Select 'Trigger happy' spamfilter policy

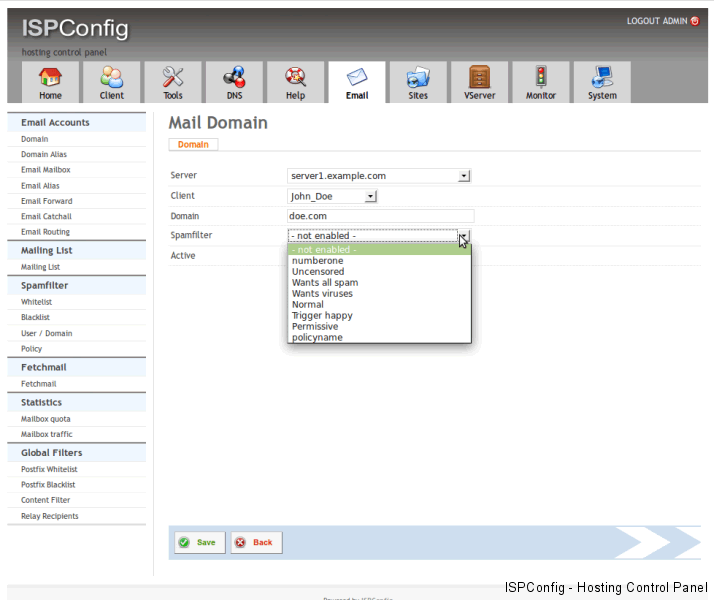tap(322, 316)
